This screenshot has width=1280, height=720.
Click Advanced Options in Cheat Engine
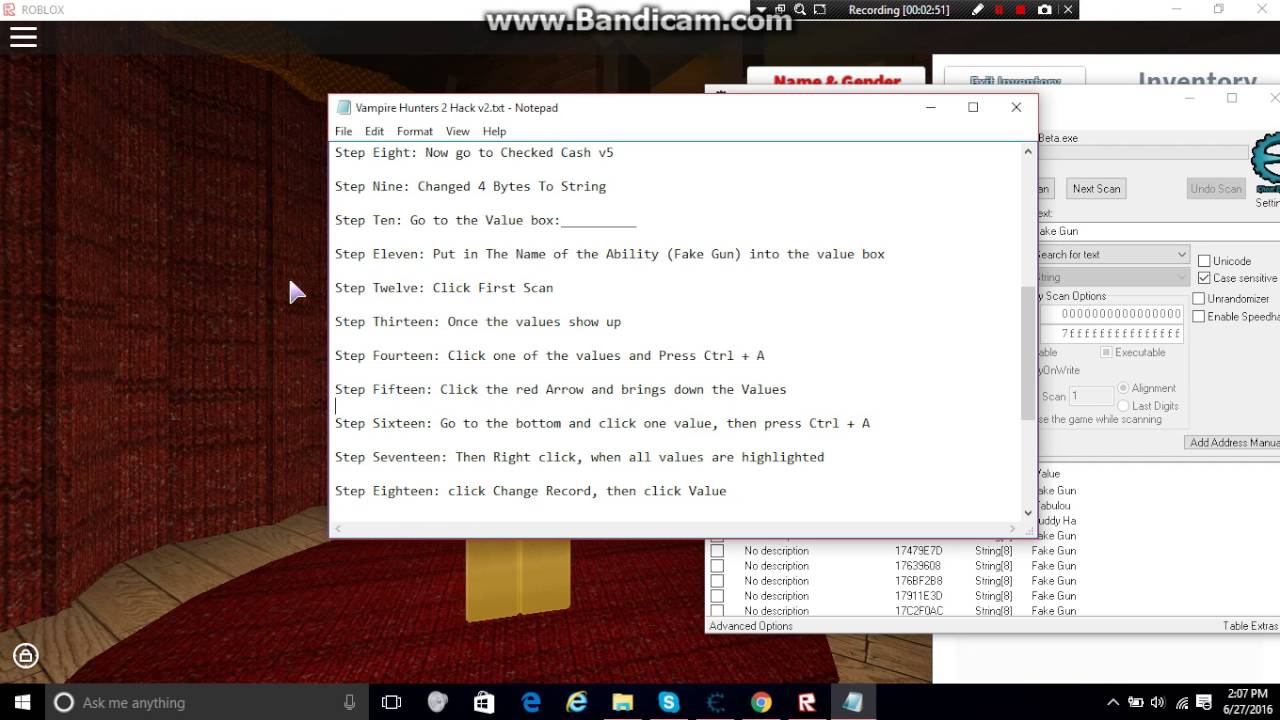pyautogui.click(x=751, y=626)
